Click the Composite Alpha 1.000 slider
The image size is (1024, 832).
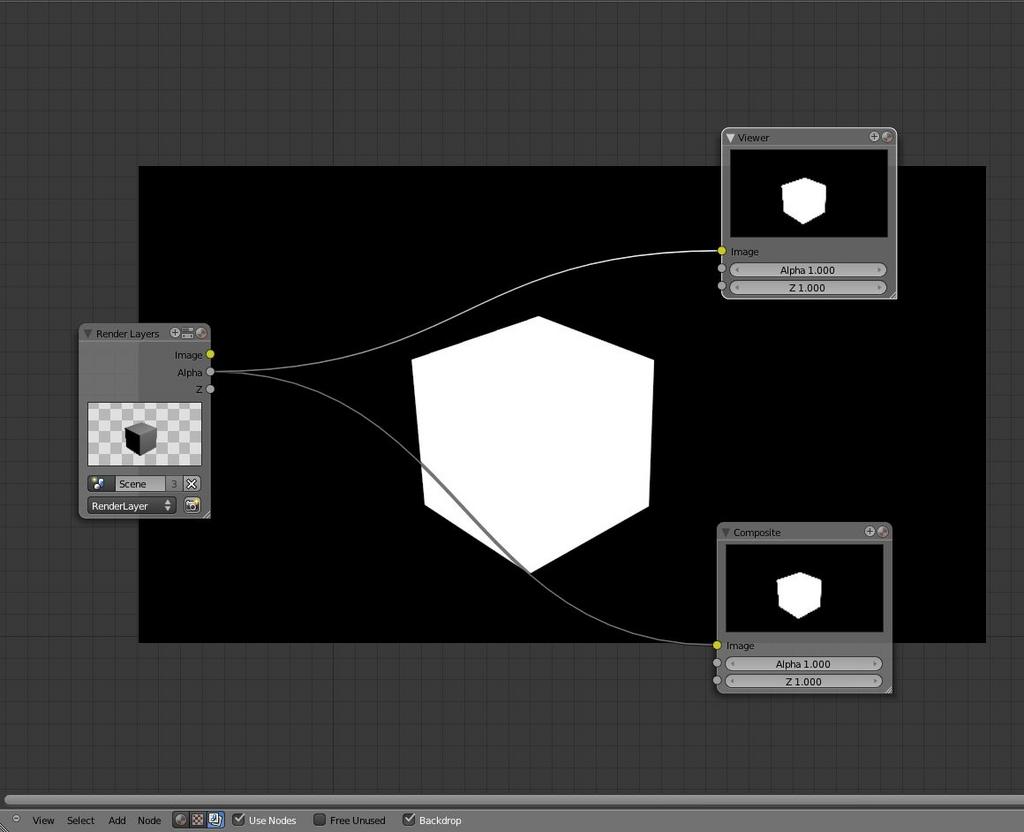pos(803,664)
